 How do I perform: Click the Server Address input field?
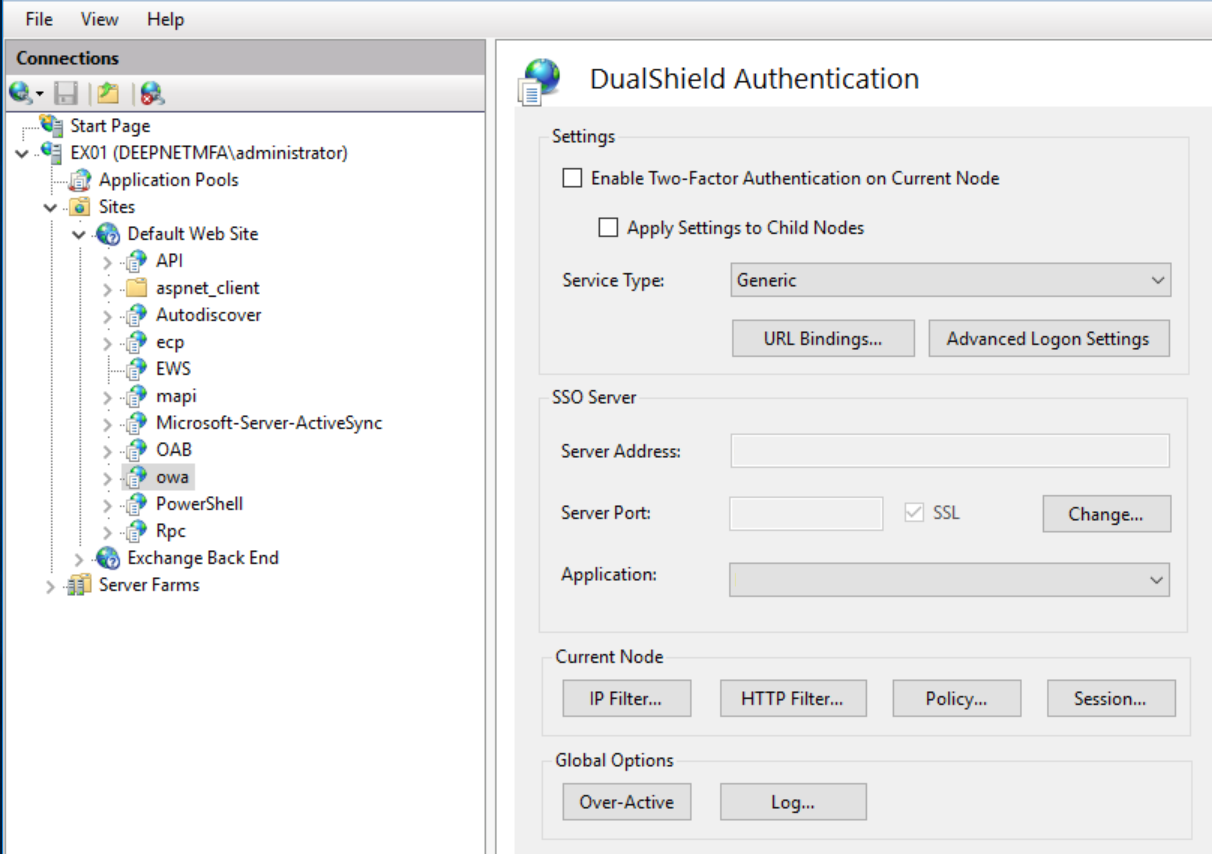point(949,451)
